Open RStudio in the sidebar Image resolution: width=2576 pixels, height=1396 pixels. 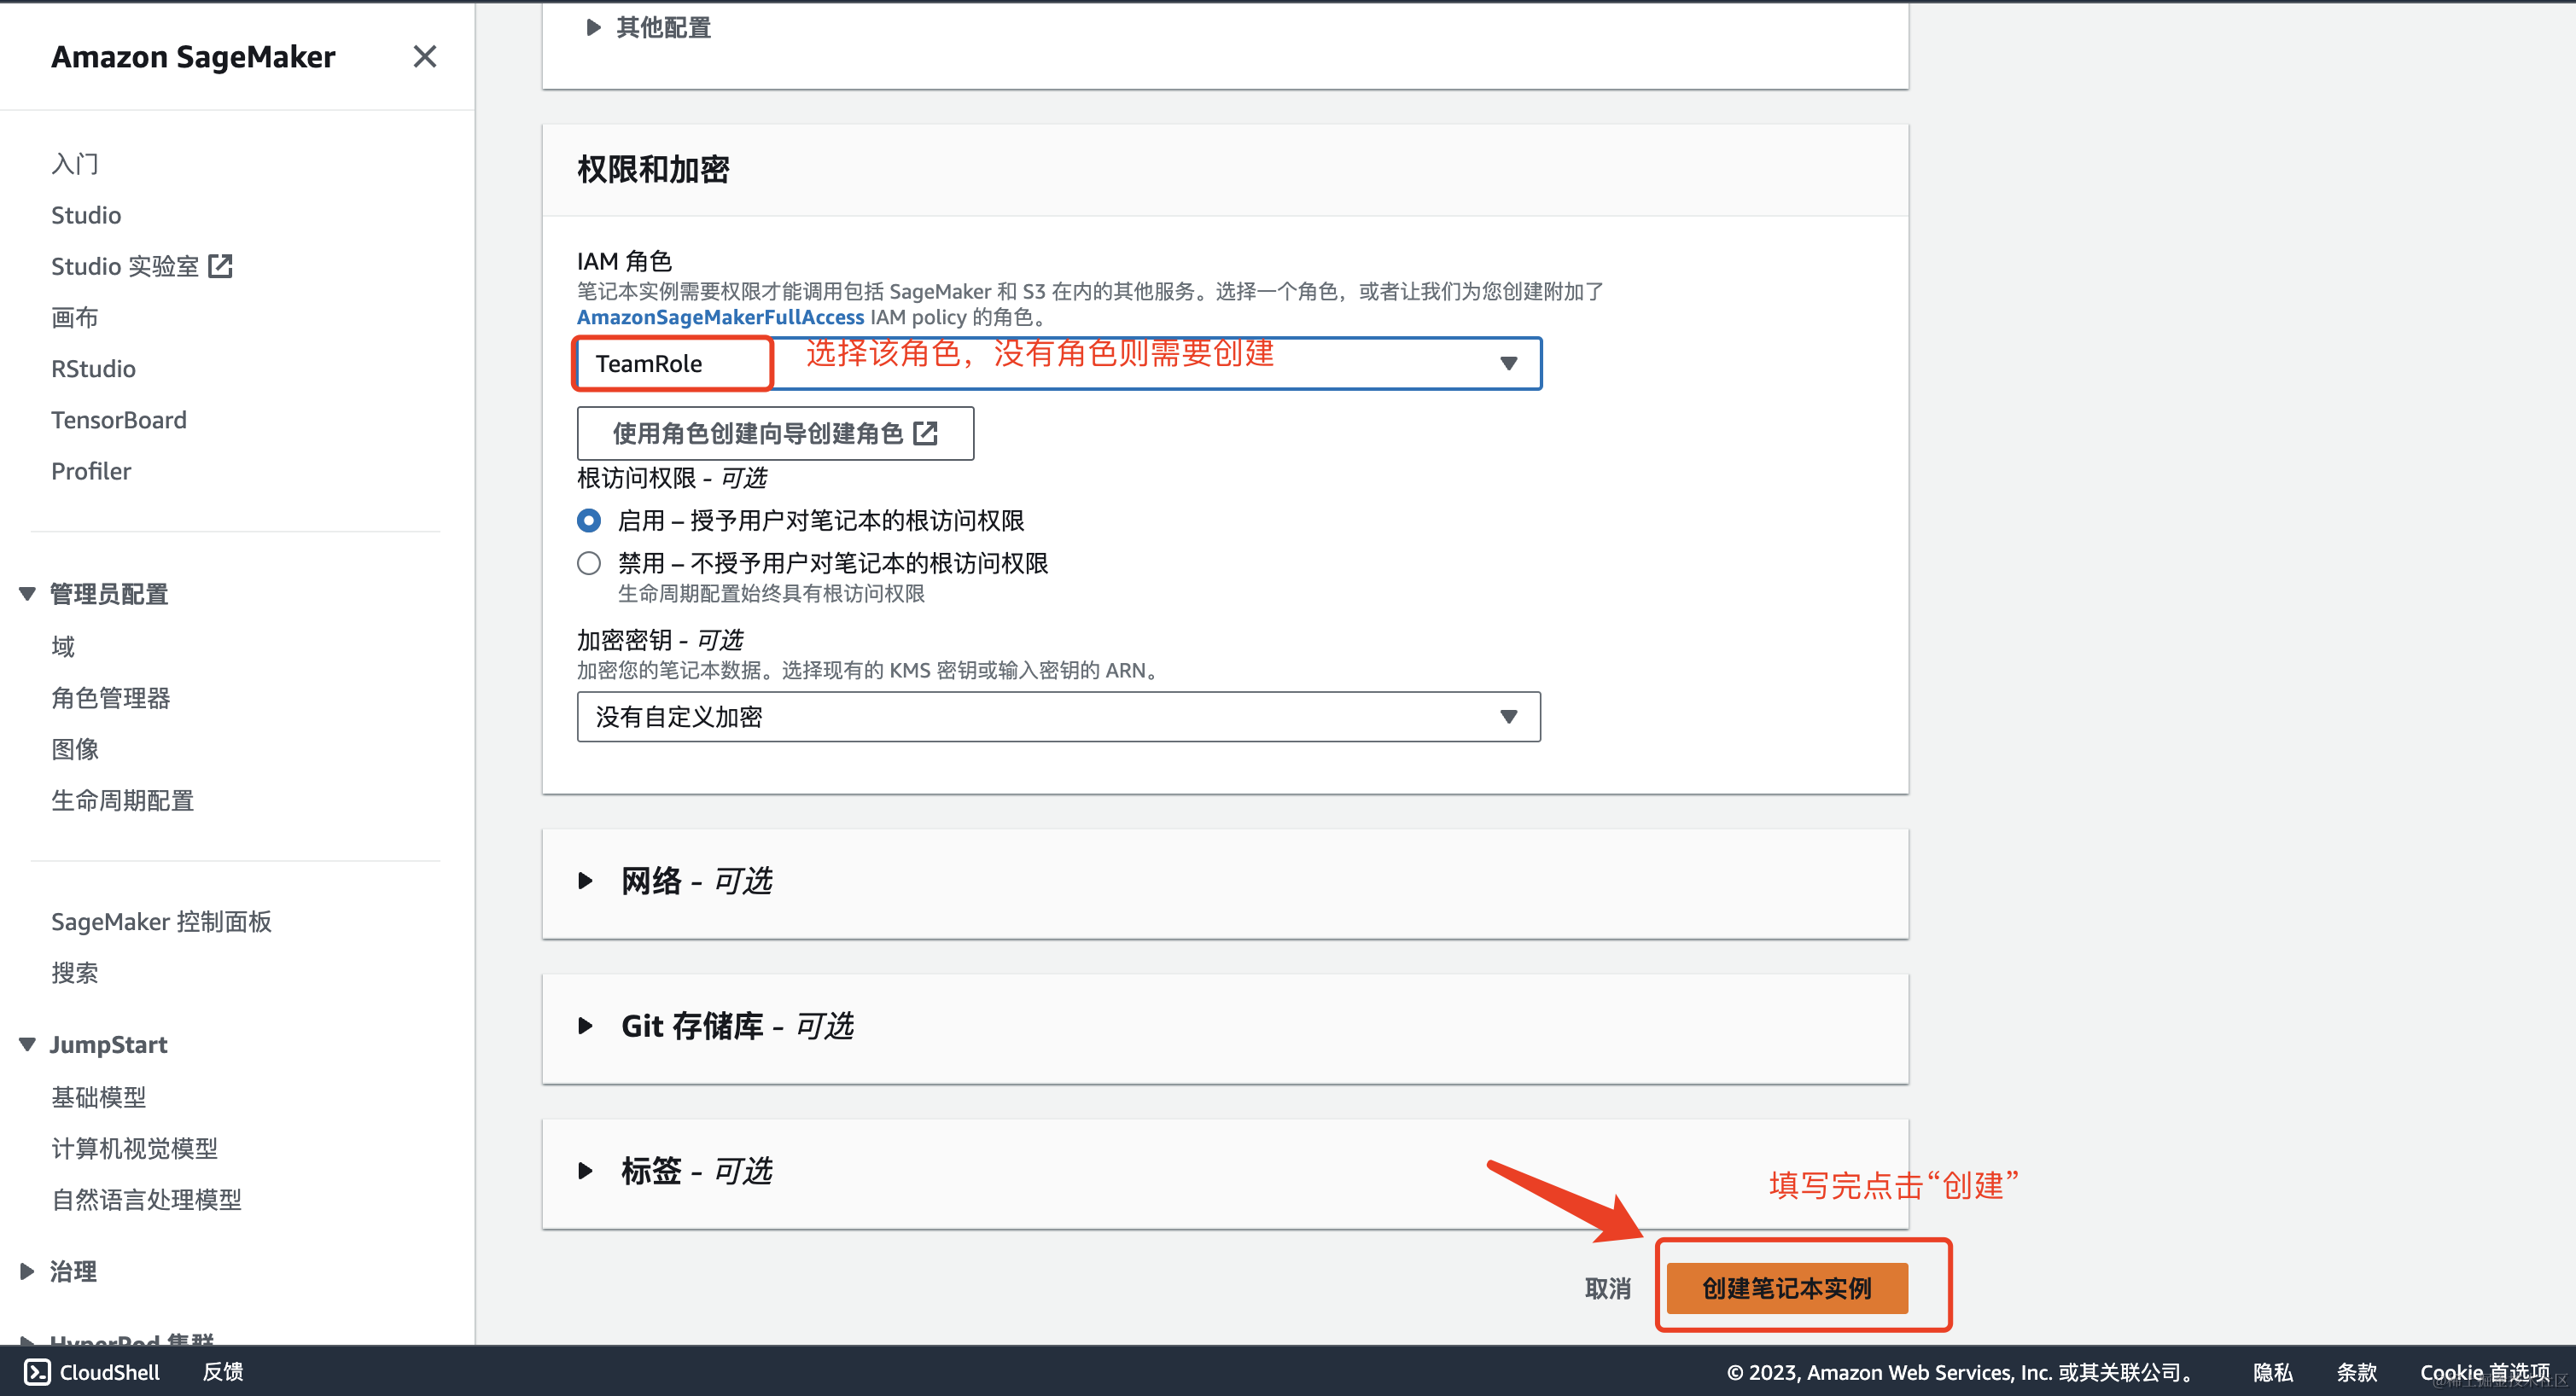93,369
